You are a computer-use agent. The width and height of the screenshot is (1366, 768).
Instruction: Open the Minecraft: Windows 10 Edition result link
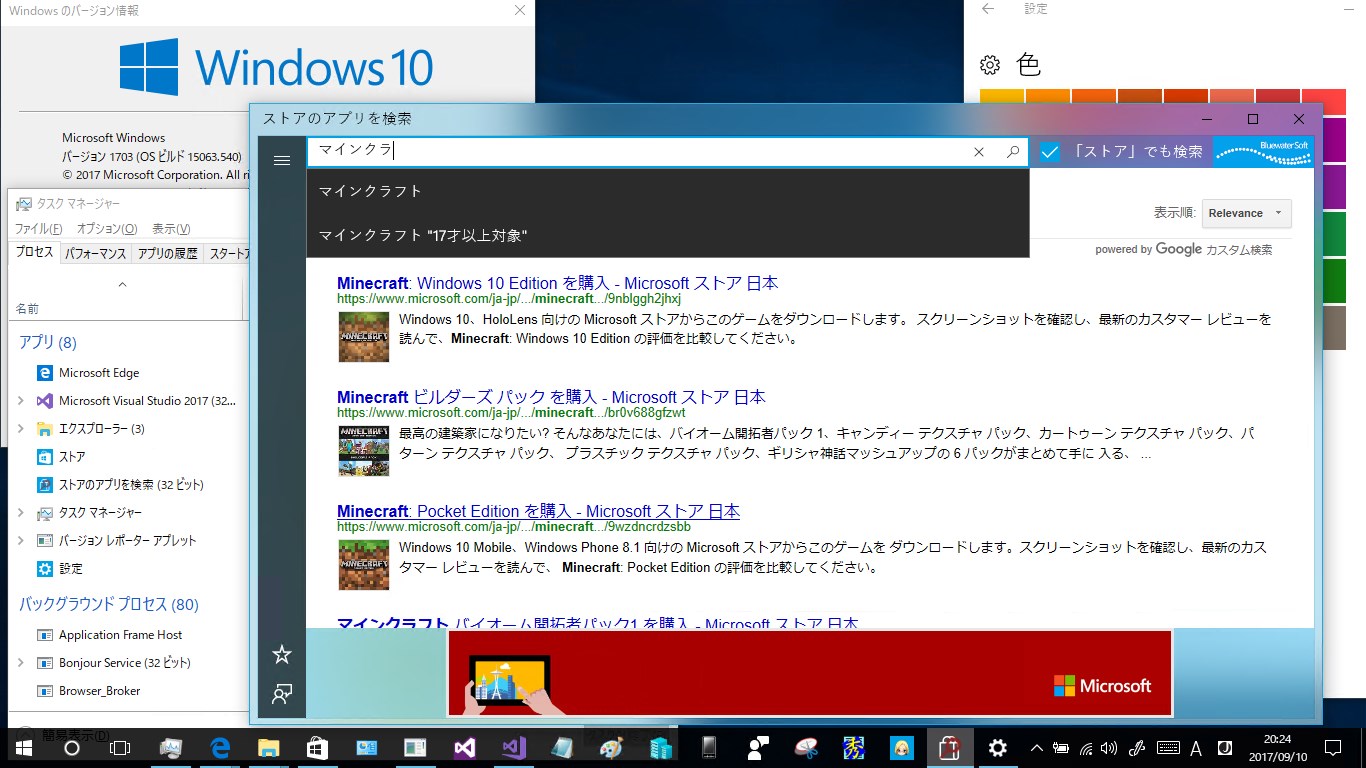557,283
